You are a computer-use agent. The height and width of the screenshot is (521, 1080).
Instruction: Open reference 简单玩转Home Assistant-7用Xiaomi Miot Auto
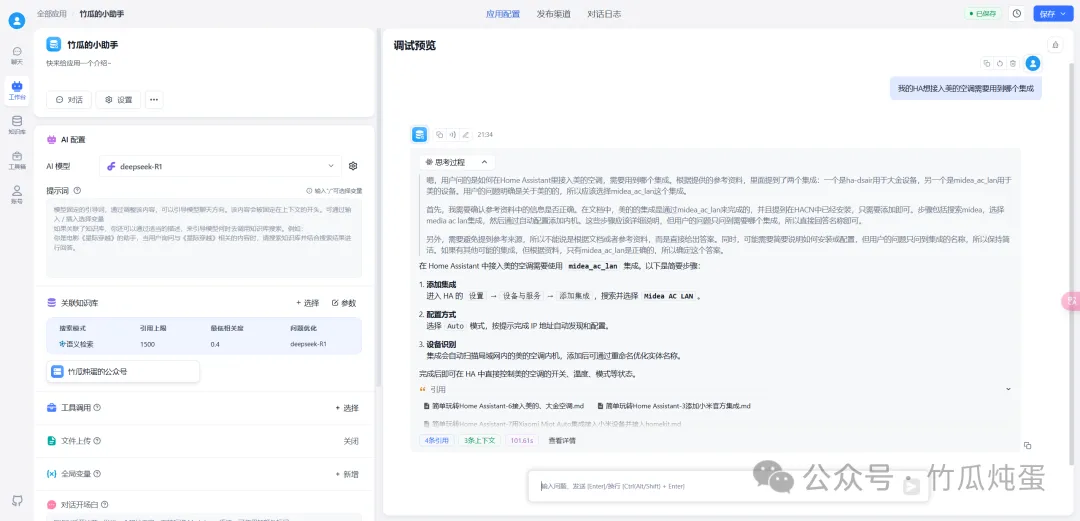[x=552, y=424]
